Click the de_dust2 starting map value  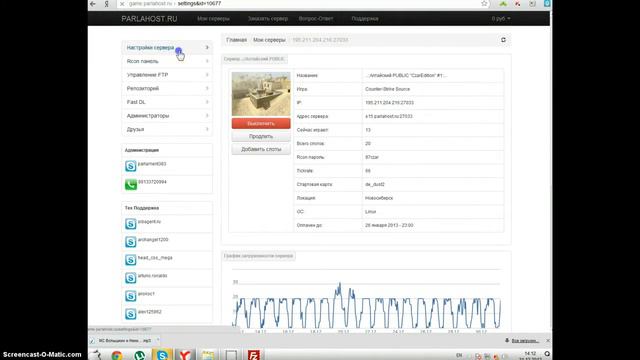click(x=375, y=184)
